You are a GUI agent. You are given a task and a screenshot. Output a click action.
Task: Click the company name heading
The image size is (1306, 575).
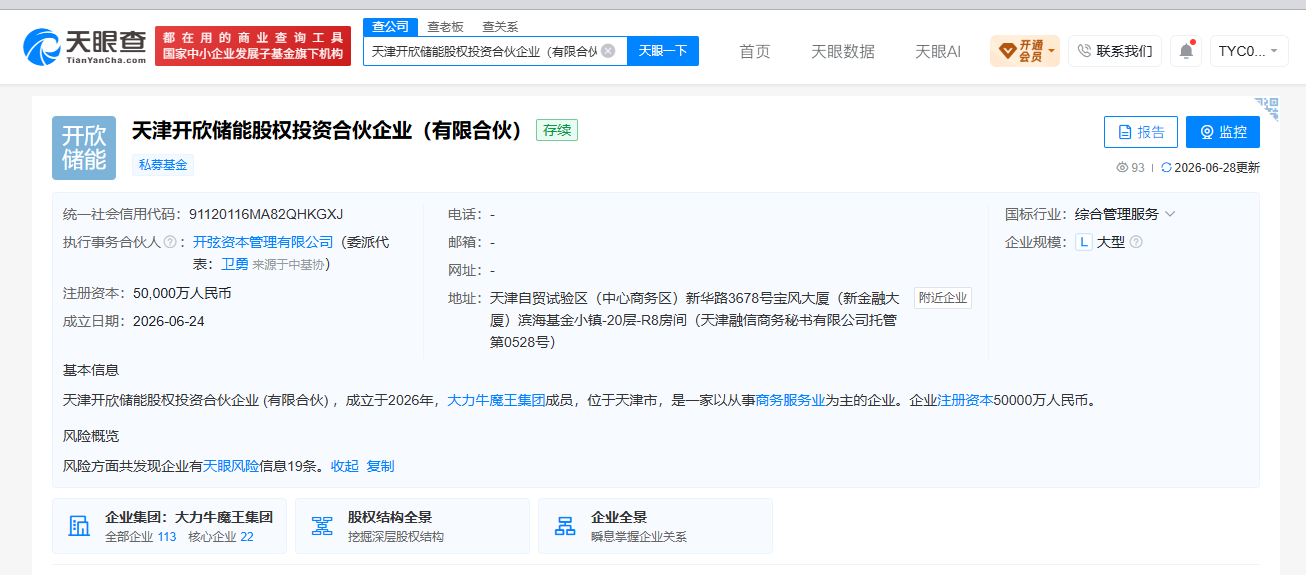click(x=328, y=130)
